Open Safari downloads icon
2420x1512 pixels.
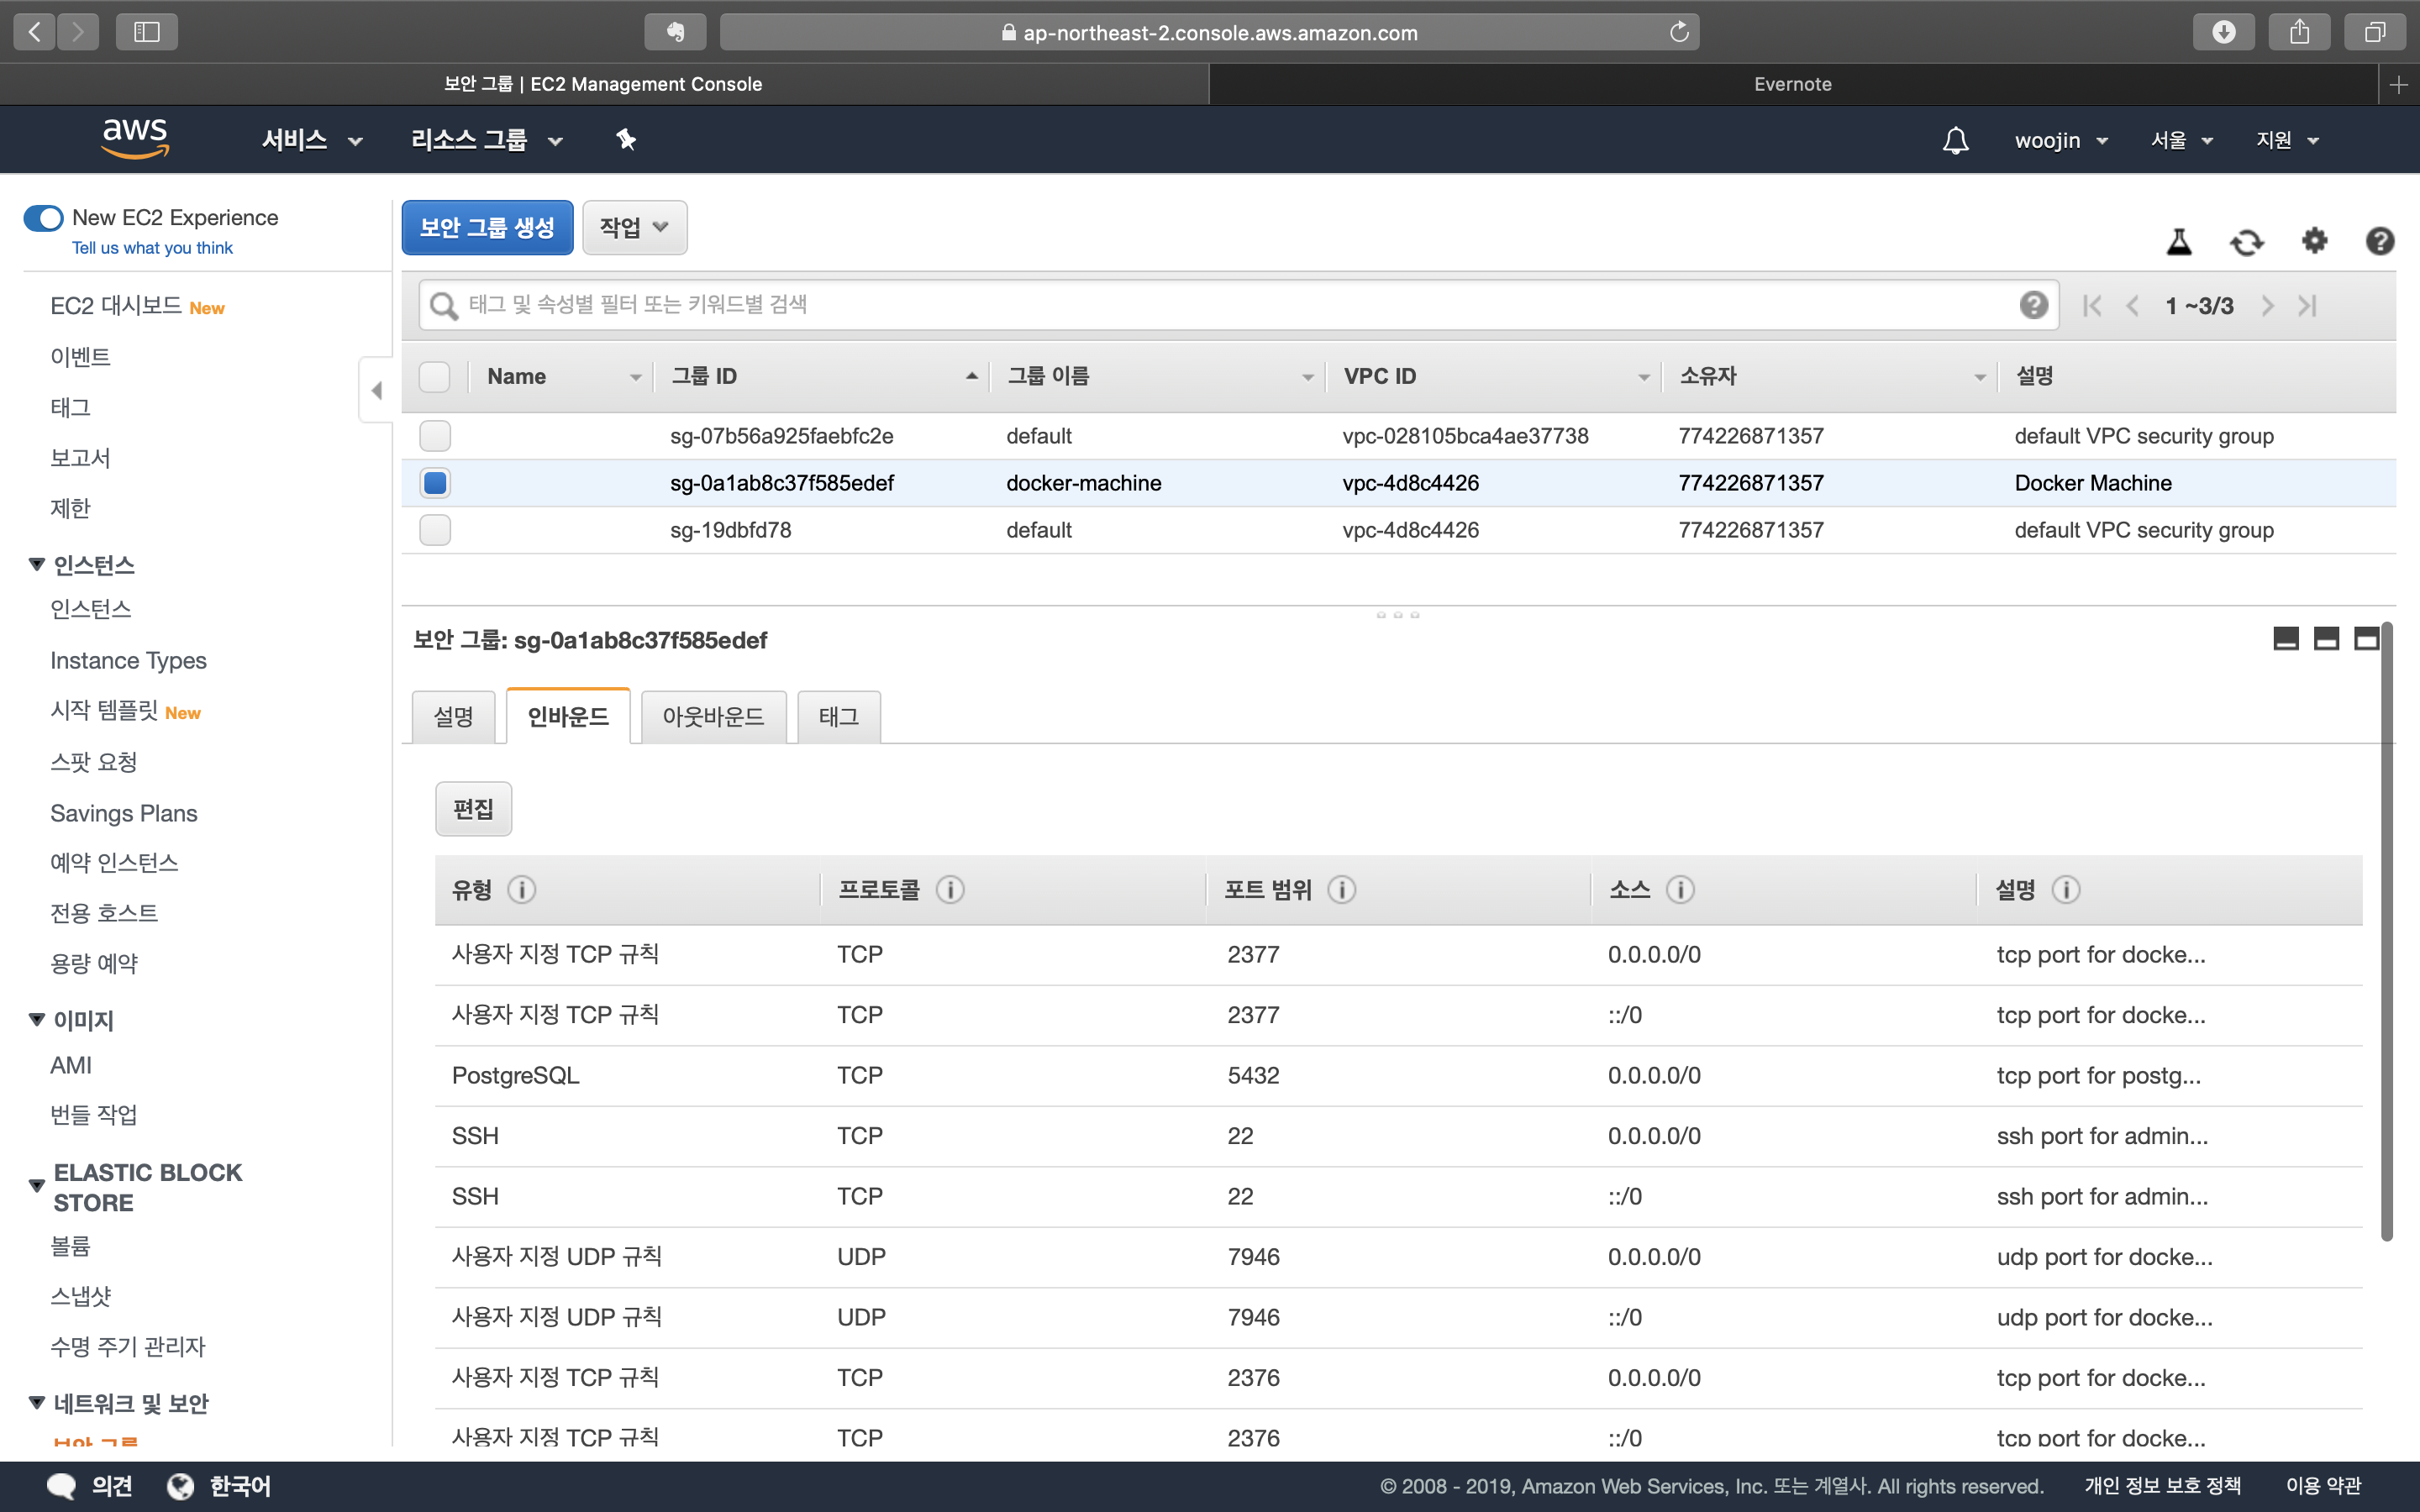point(2223,32)
